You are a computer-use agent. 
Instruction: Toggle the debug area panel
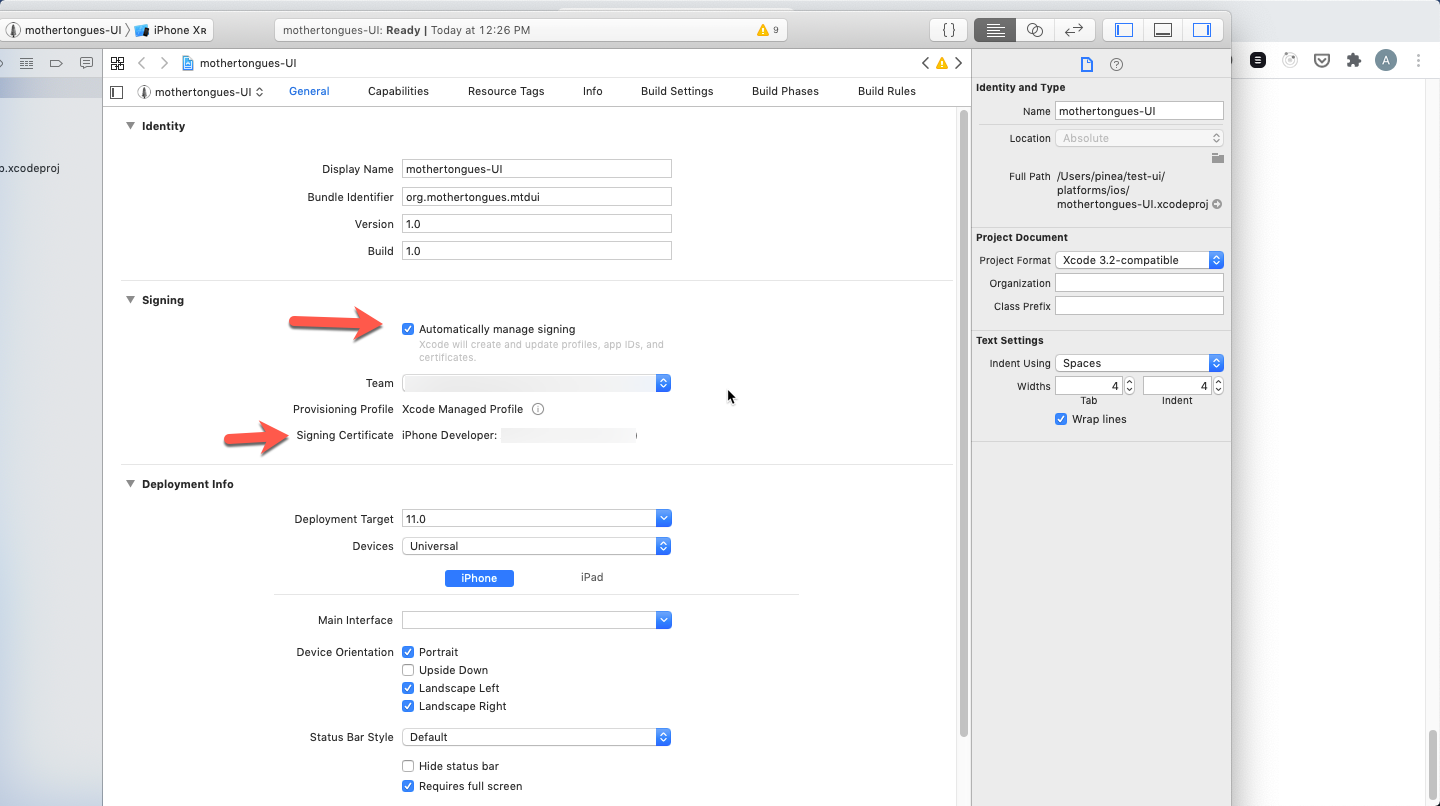[1163, 30]
